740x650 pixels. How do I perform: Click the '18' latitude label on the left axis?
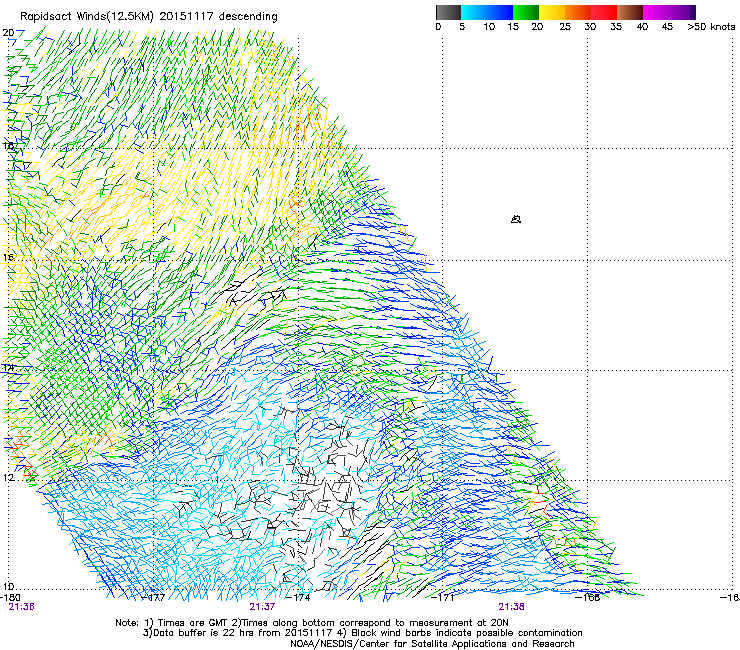coord(8,145)
